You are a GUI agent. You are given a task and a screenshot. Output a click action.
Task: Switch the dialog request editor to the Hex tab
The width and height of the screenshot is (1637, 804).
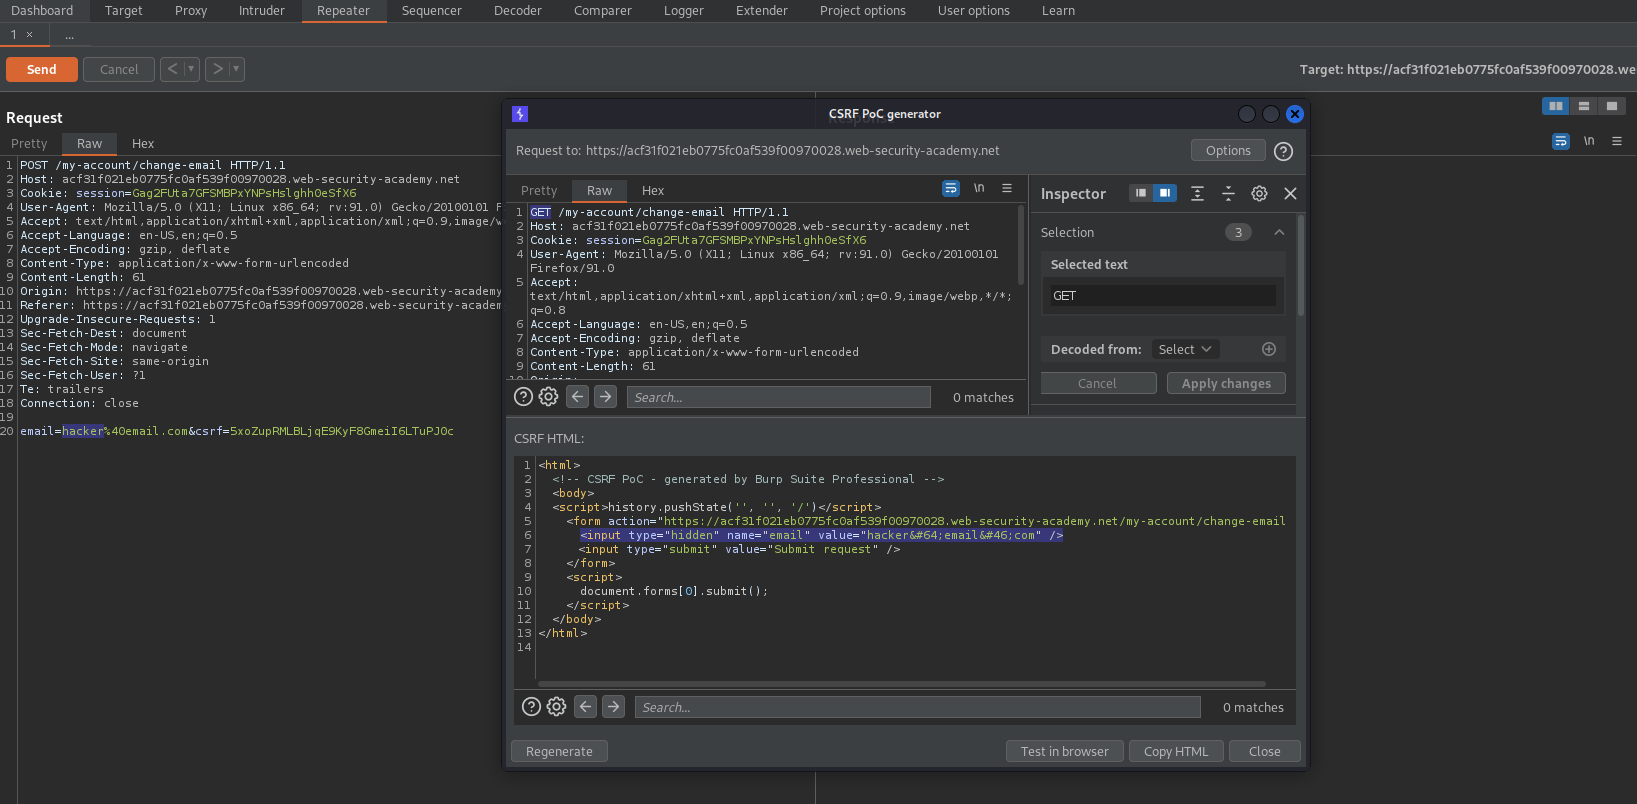[653, 190]
